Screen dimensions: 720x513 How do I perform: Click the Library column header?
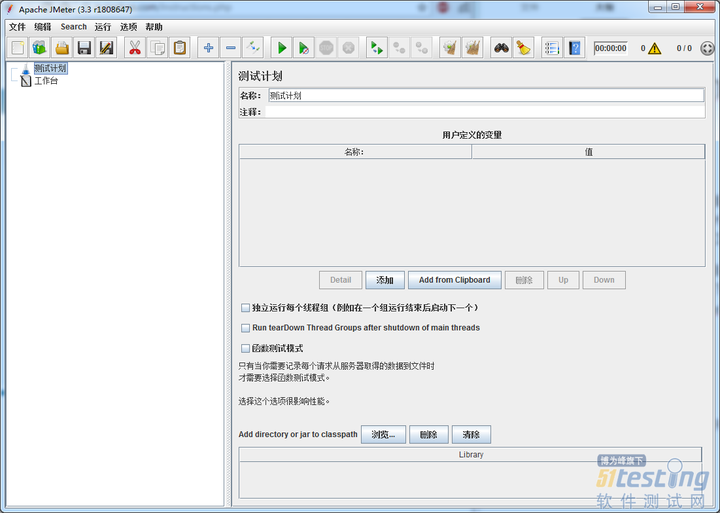pyautogui.click(x=471, y=455)
